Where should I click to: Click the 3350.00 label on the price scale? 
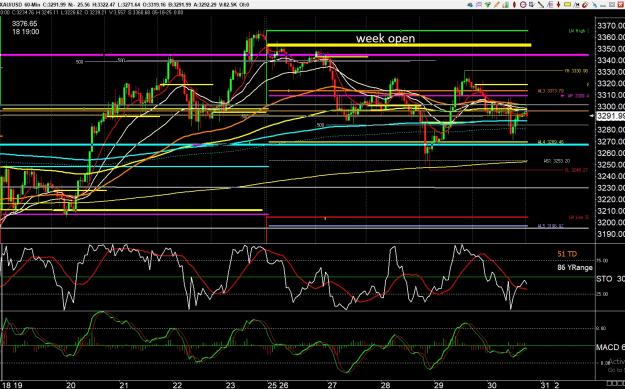pyautogui.click(x=611, y=49)
